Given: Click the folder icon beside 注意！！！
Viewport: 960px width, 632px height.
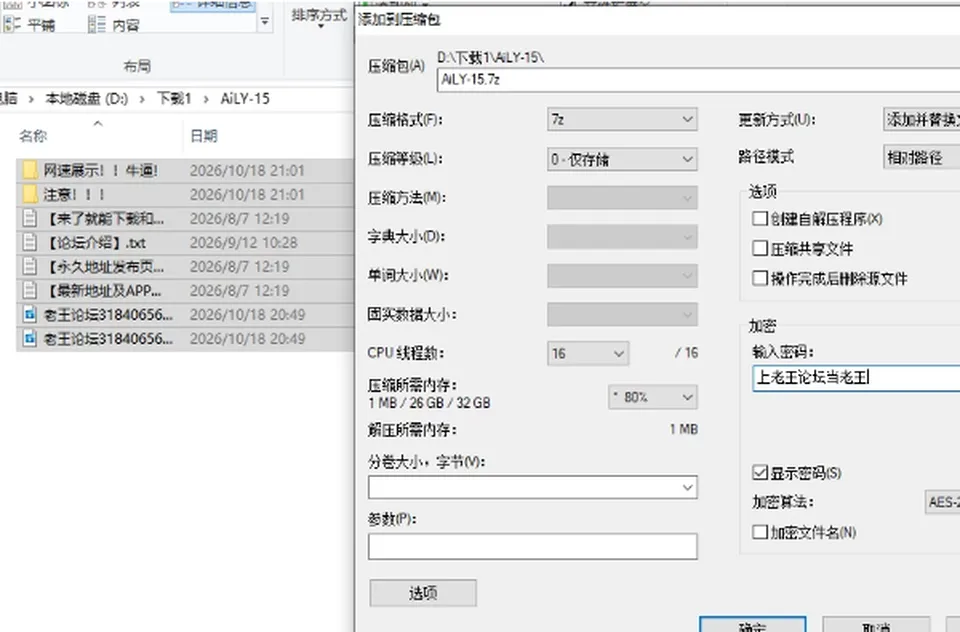Looking at the screenshot, I should [x=29, y=194].
